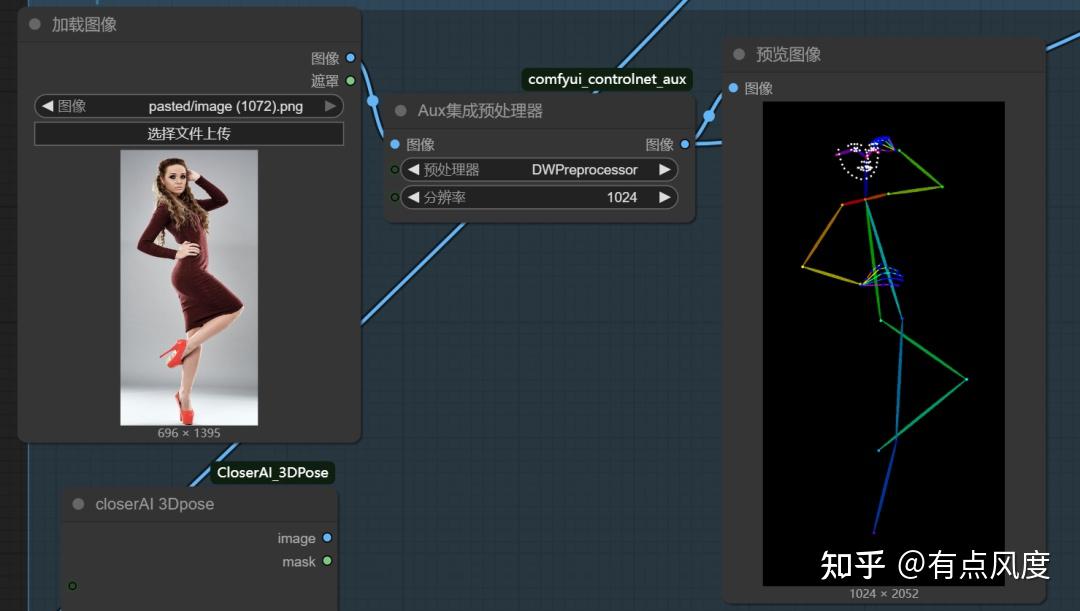Click the mask output slot on closerAI 3Dpose

coord(328,562)
